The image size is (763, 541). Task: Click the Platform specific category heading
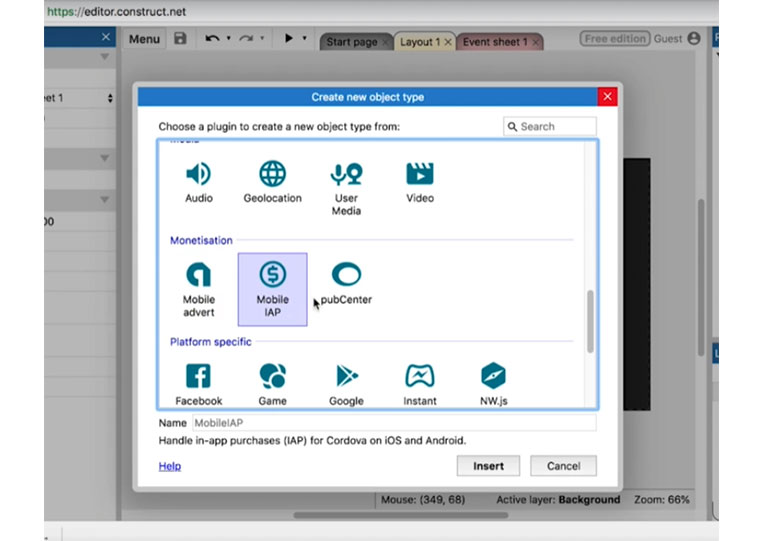pyautogui.click(x=211, y=342)
